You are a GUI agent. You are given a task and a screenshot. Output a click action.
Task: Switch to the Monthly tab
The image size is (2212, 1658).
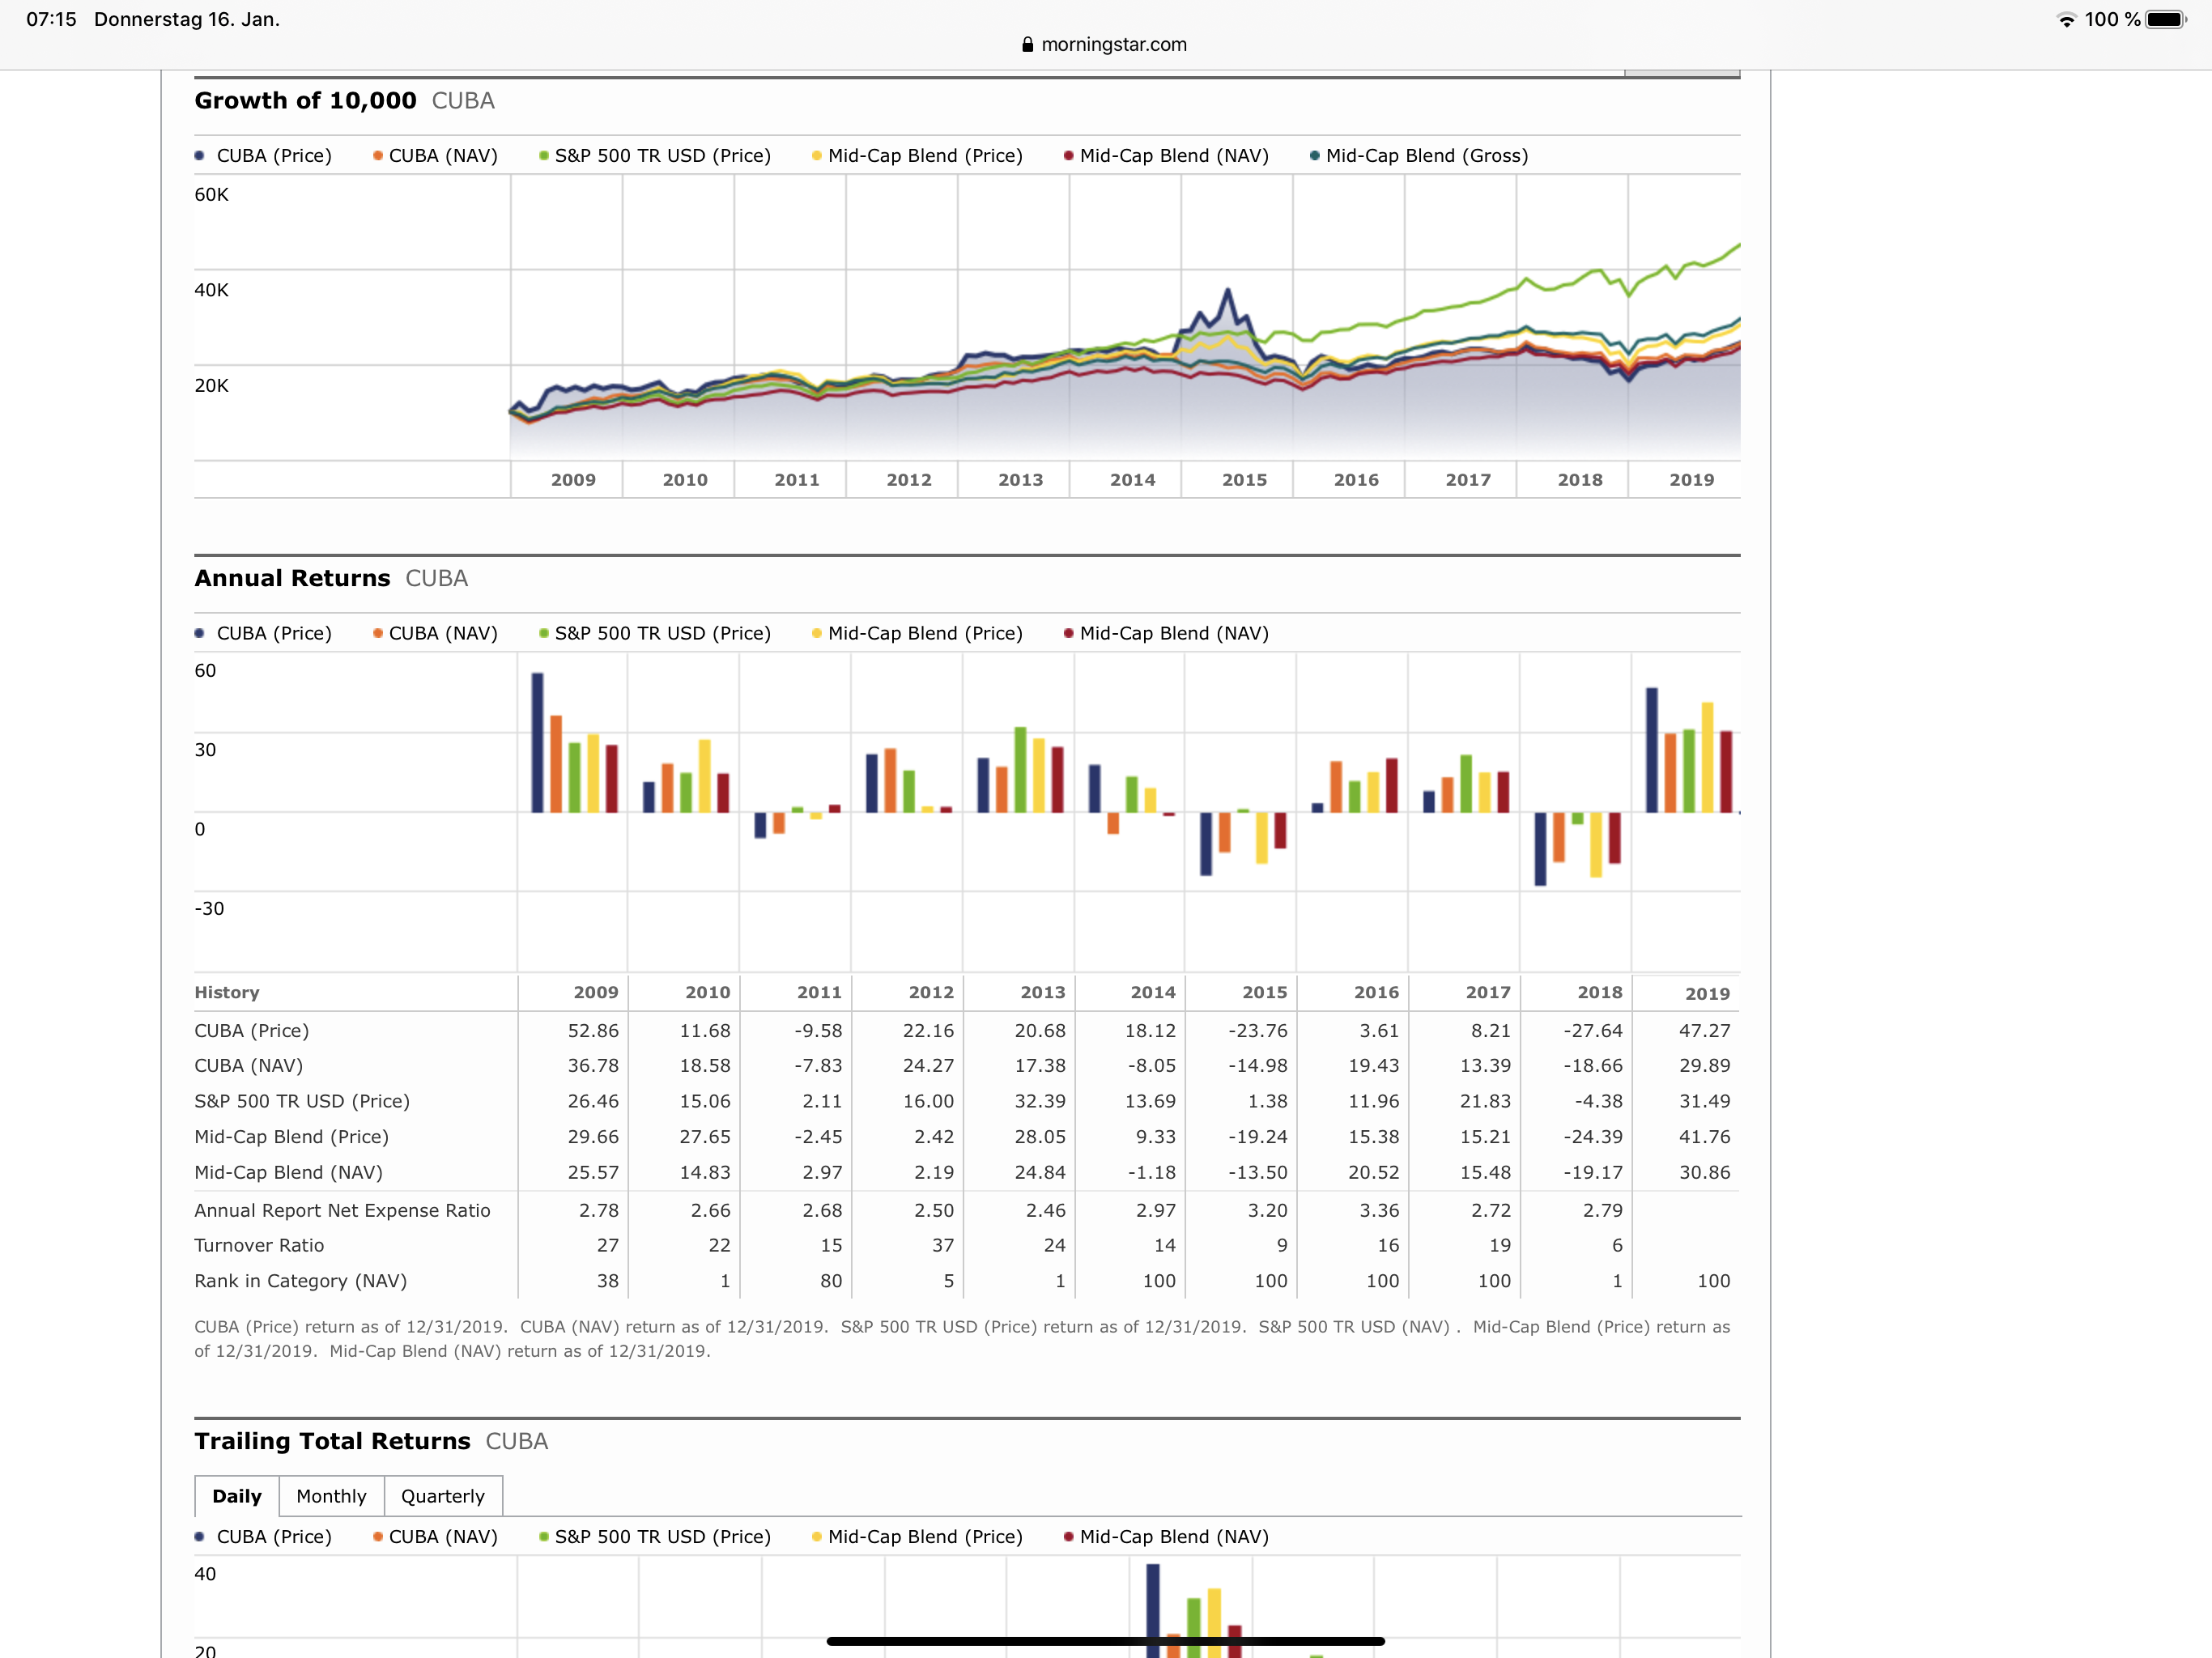(x=331, y=1496)
